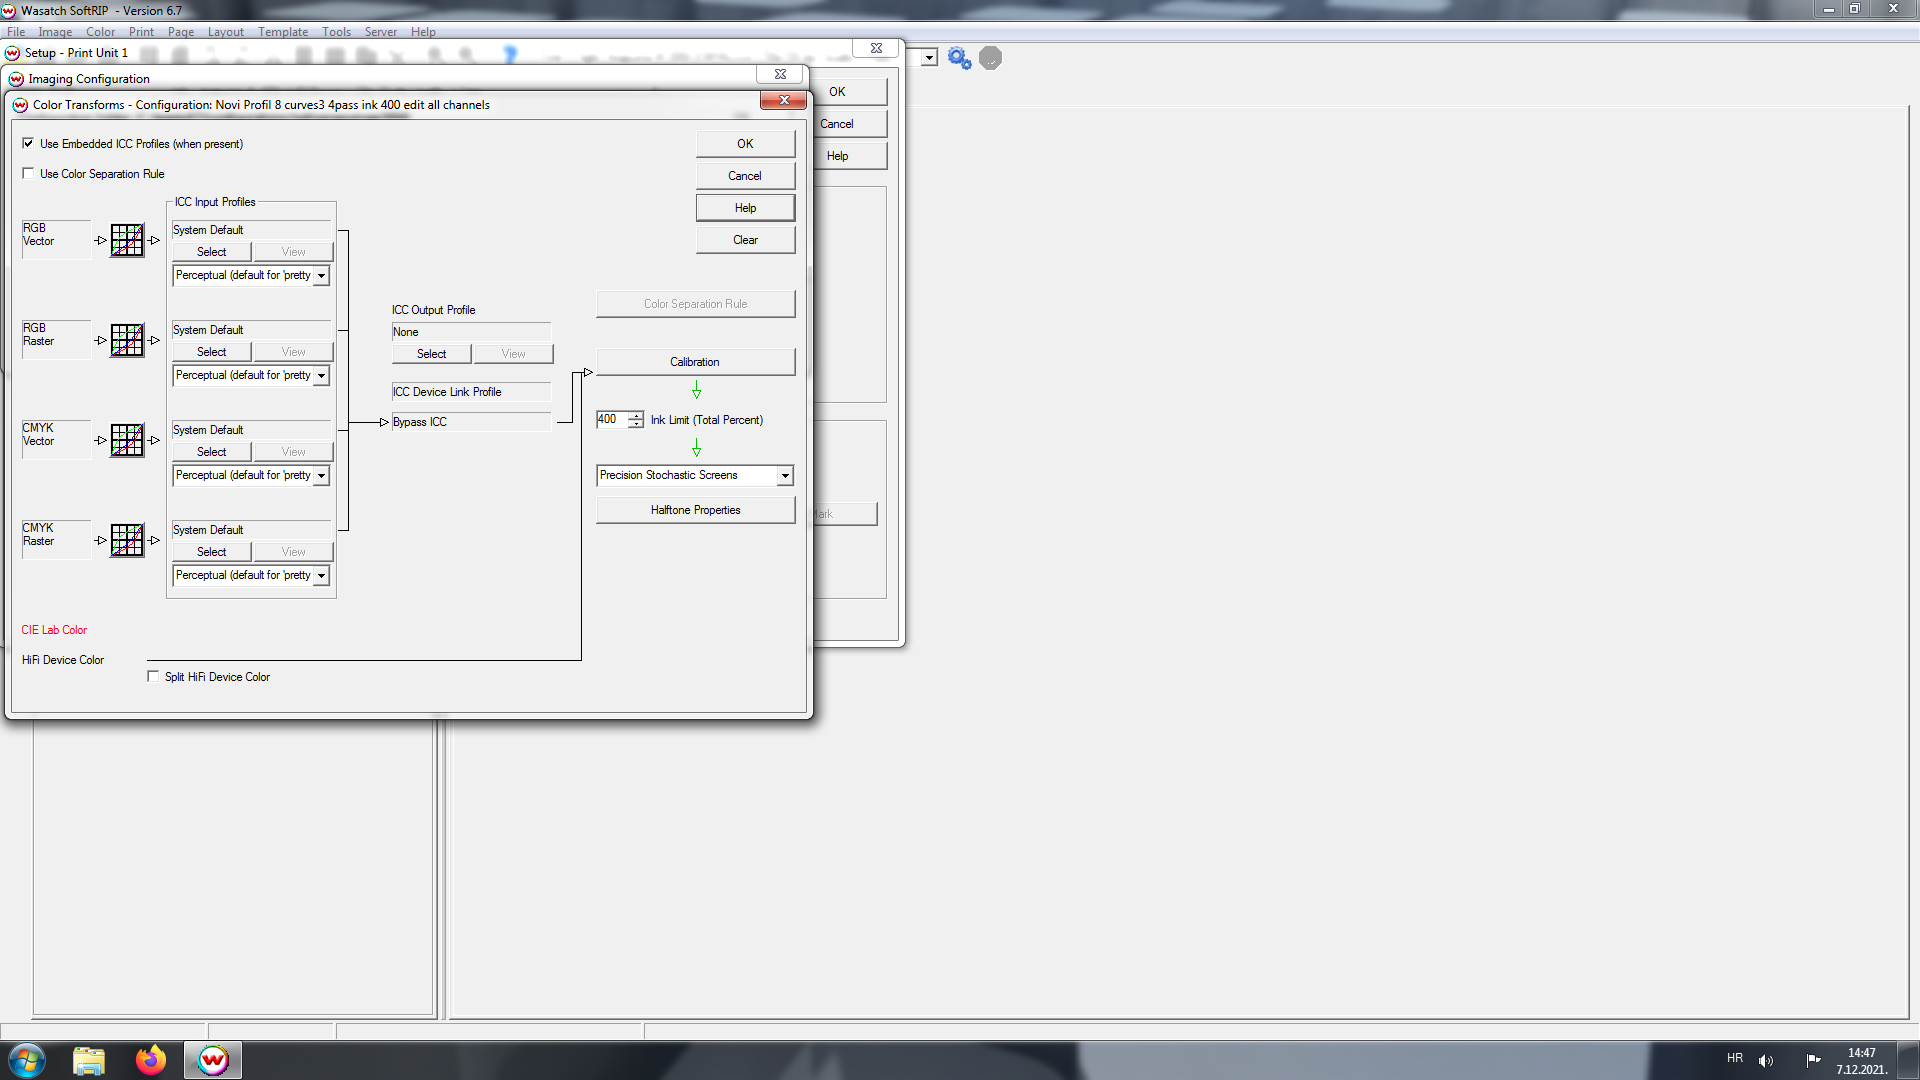Open Halftone Properties
1920x1080 pixels.
[695, 509]
